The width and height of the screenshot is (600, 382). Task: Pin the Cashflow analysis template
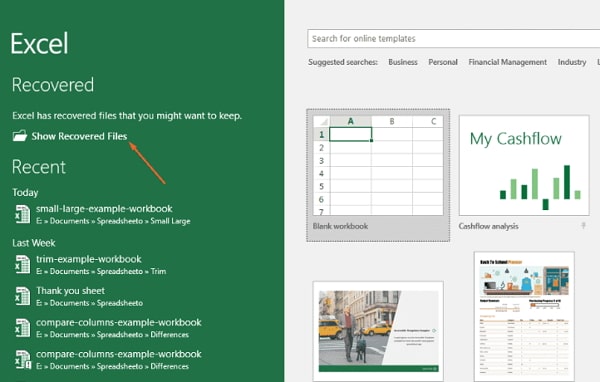(x=583, y=226)
